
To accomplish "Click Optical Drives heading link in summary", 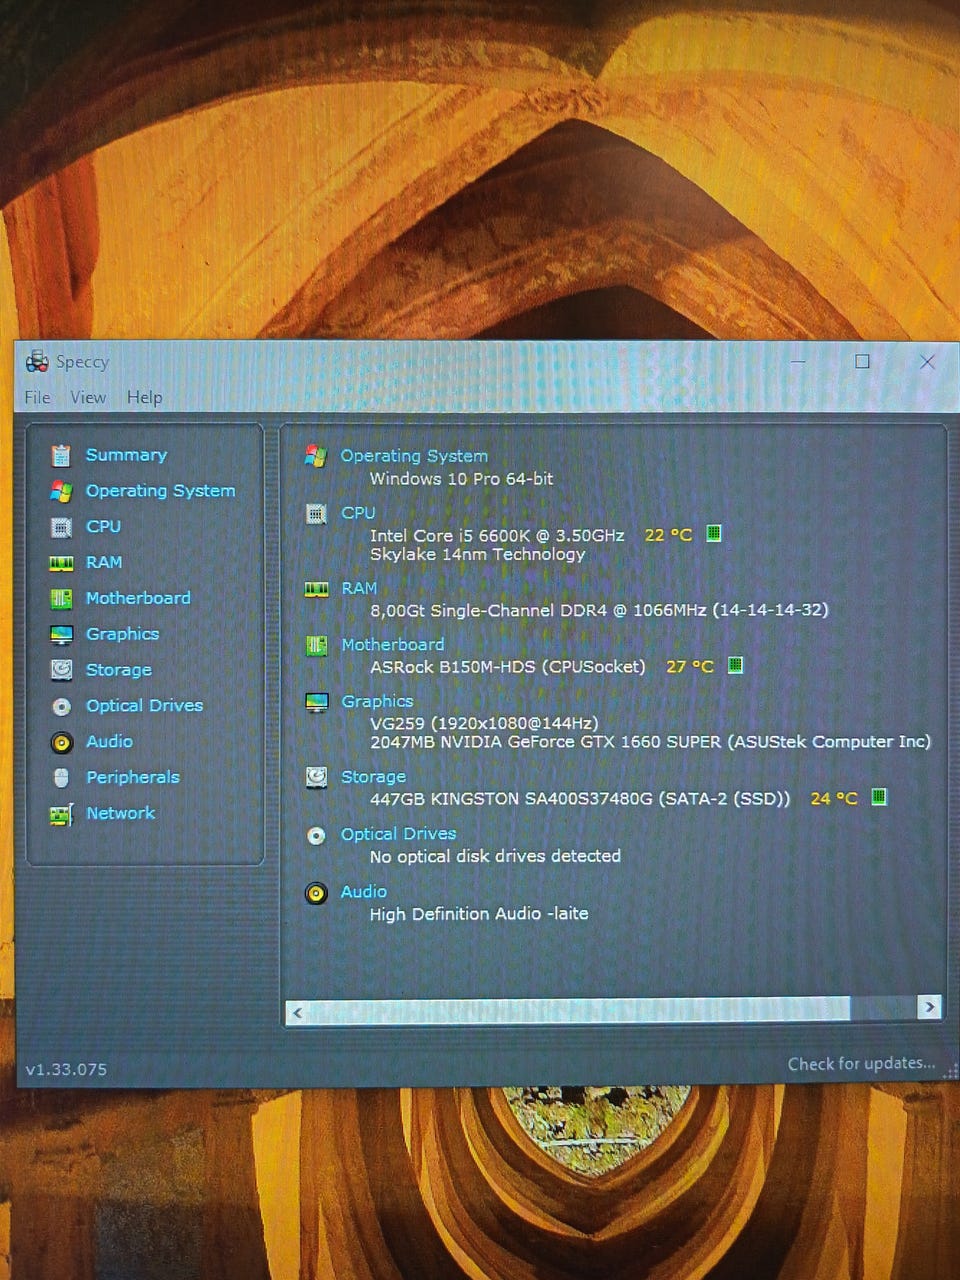I will (x=398, y=834).
